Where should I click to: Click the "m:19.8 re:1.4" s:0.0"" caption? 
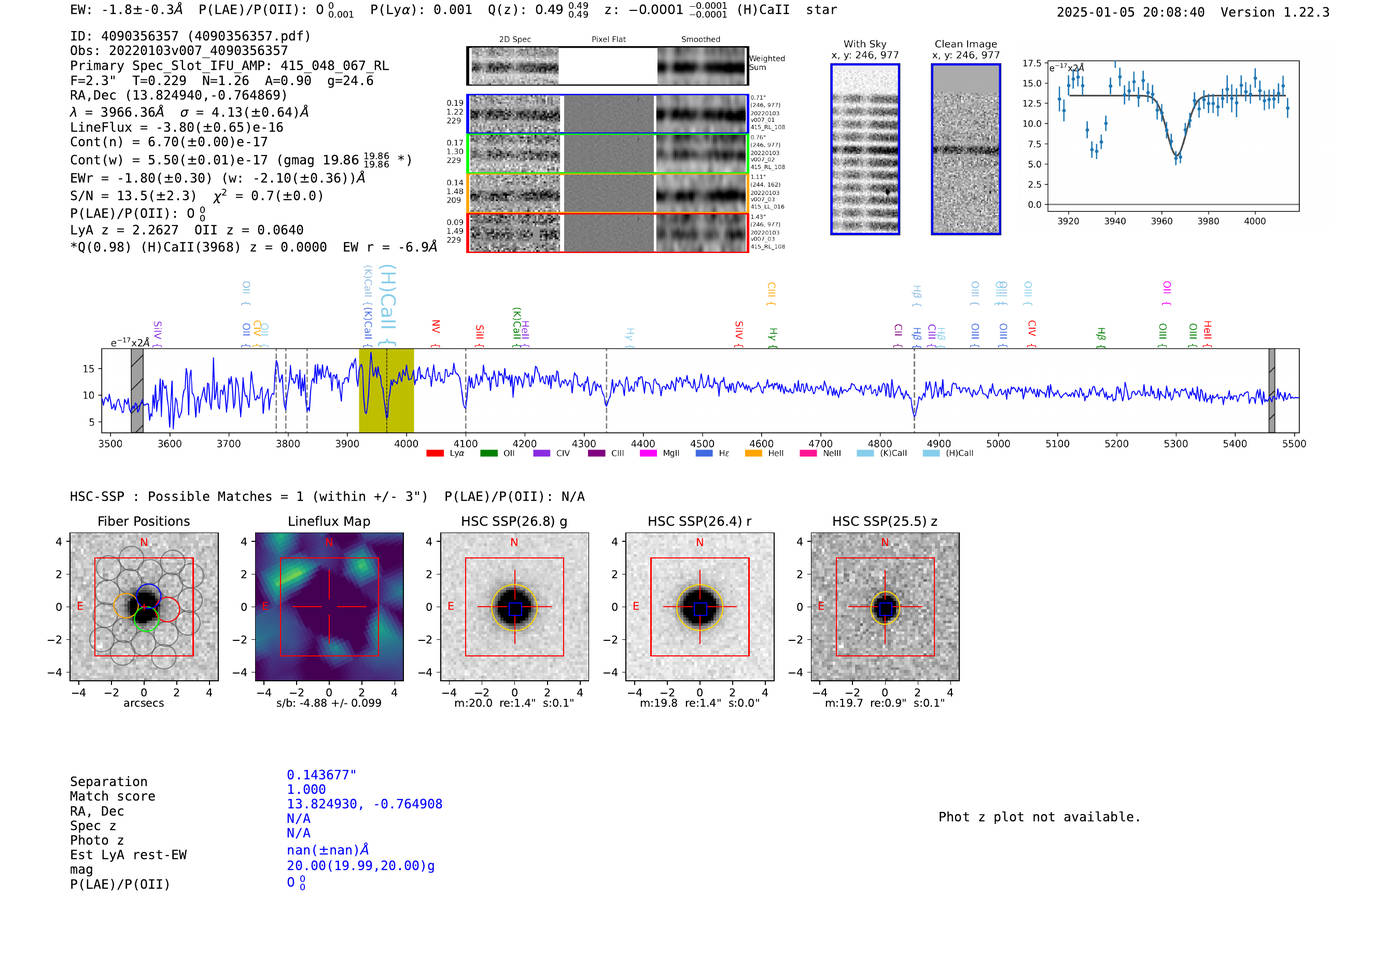[x=699, y=703]
